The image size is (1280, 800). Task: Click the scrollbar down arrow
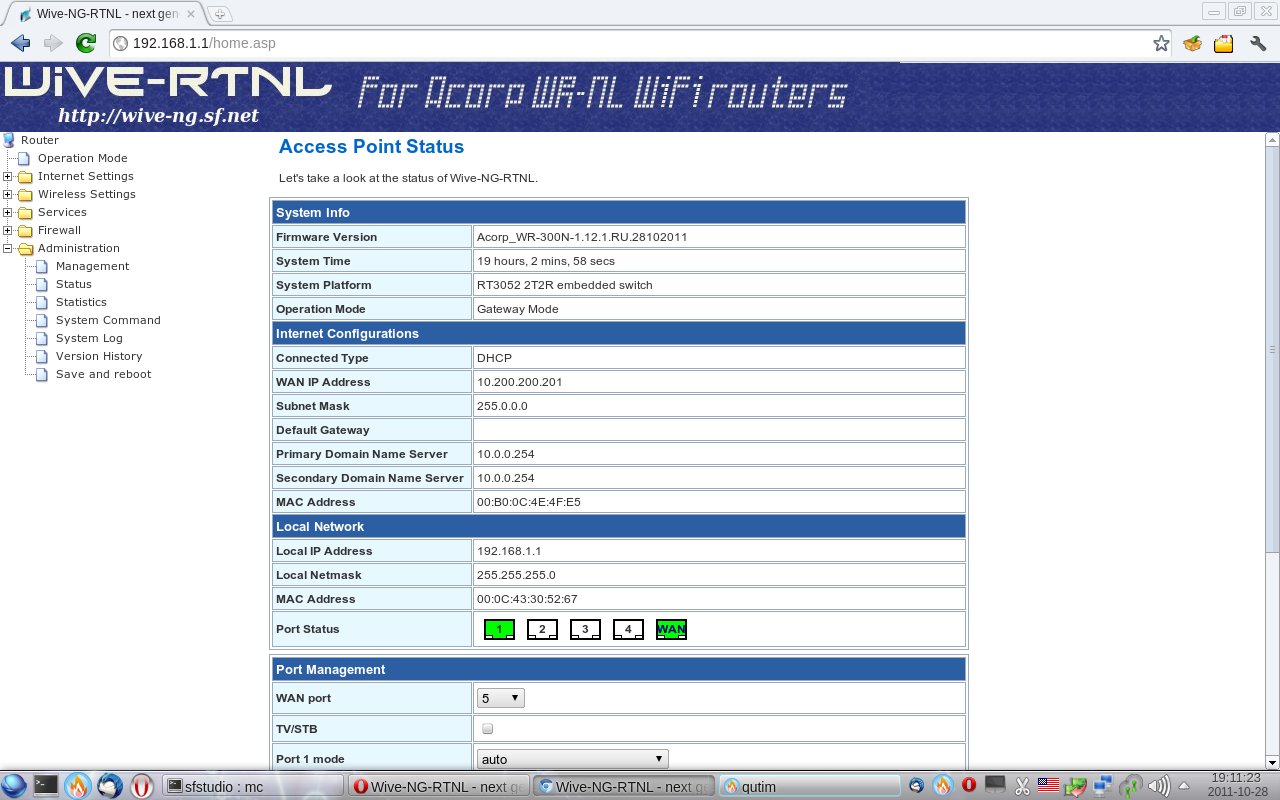(1272, 762)
